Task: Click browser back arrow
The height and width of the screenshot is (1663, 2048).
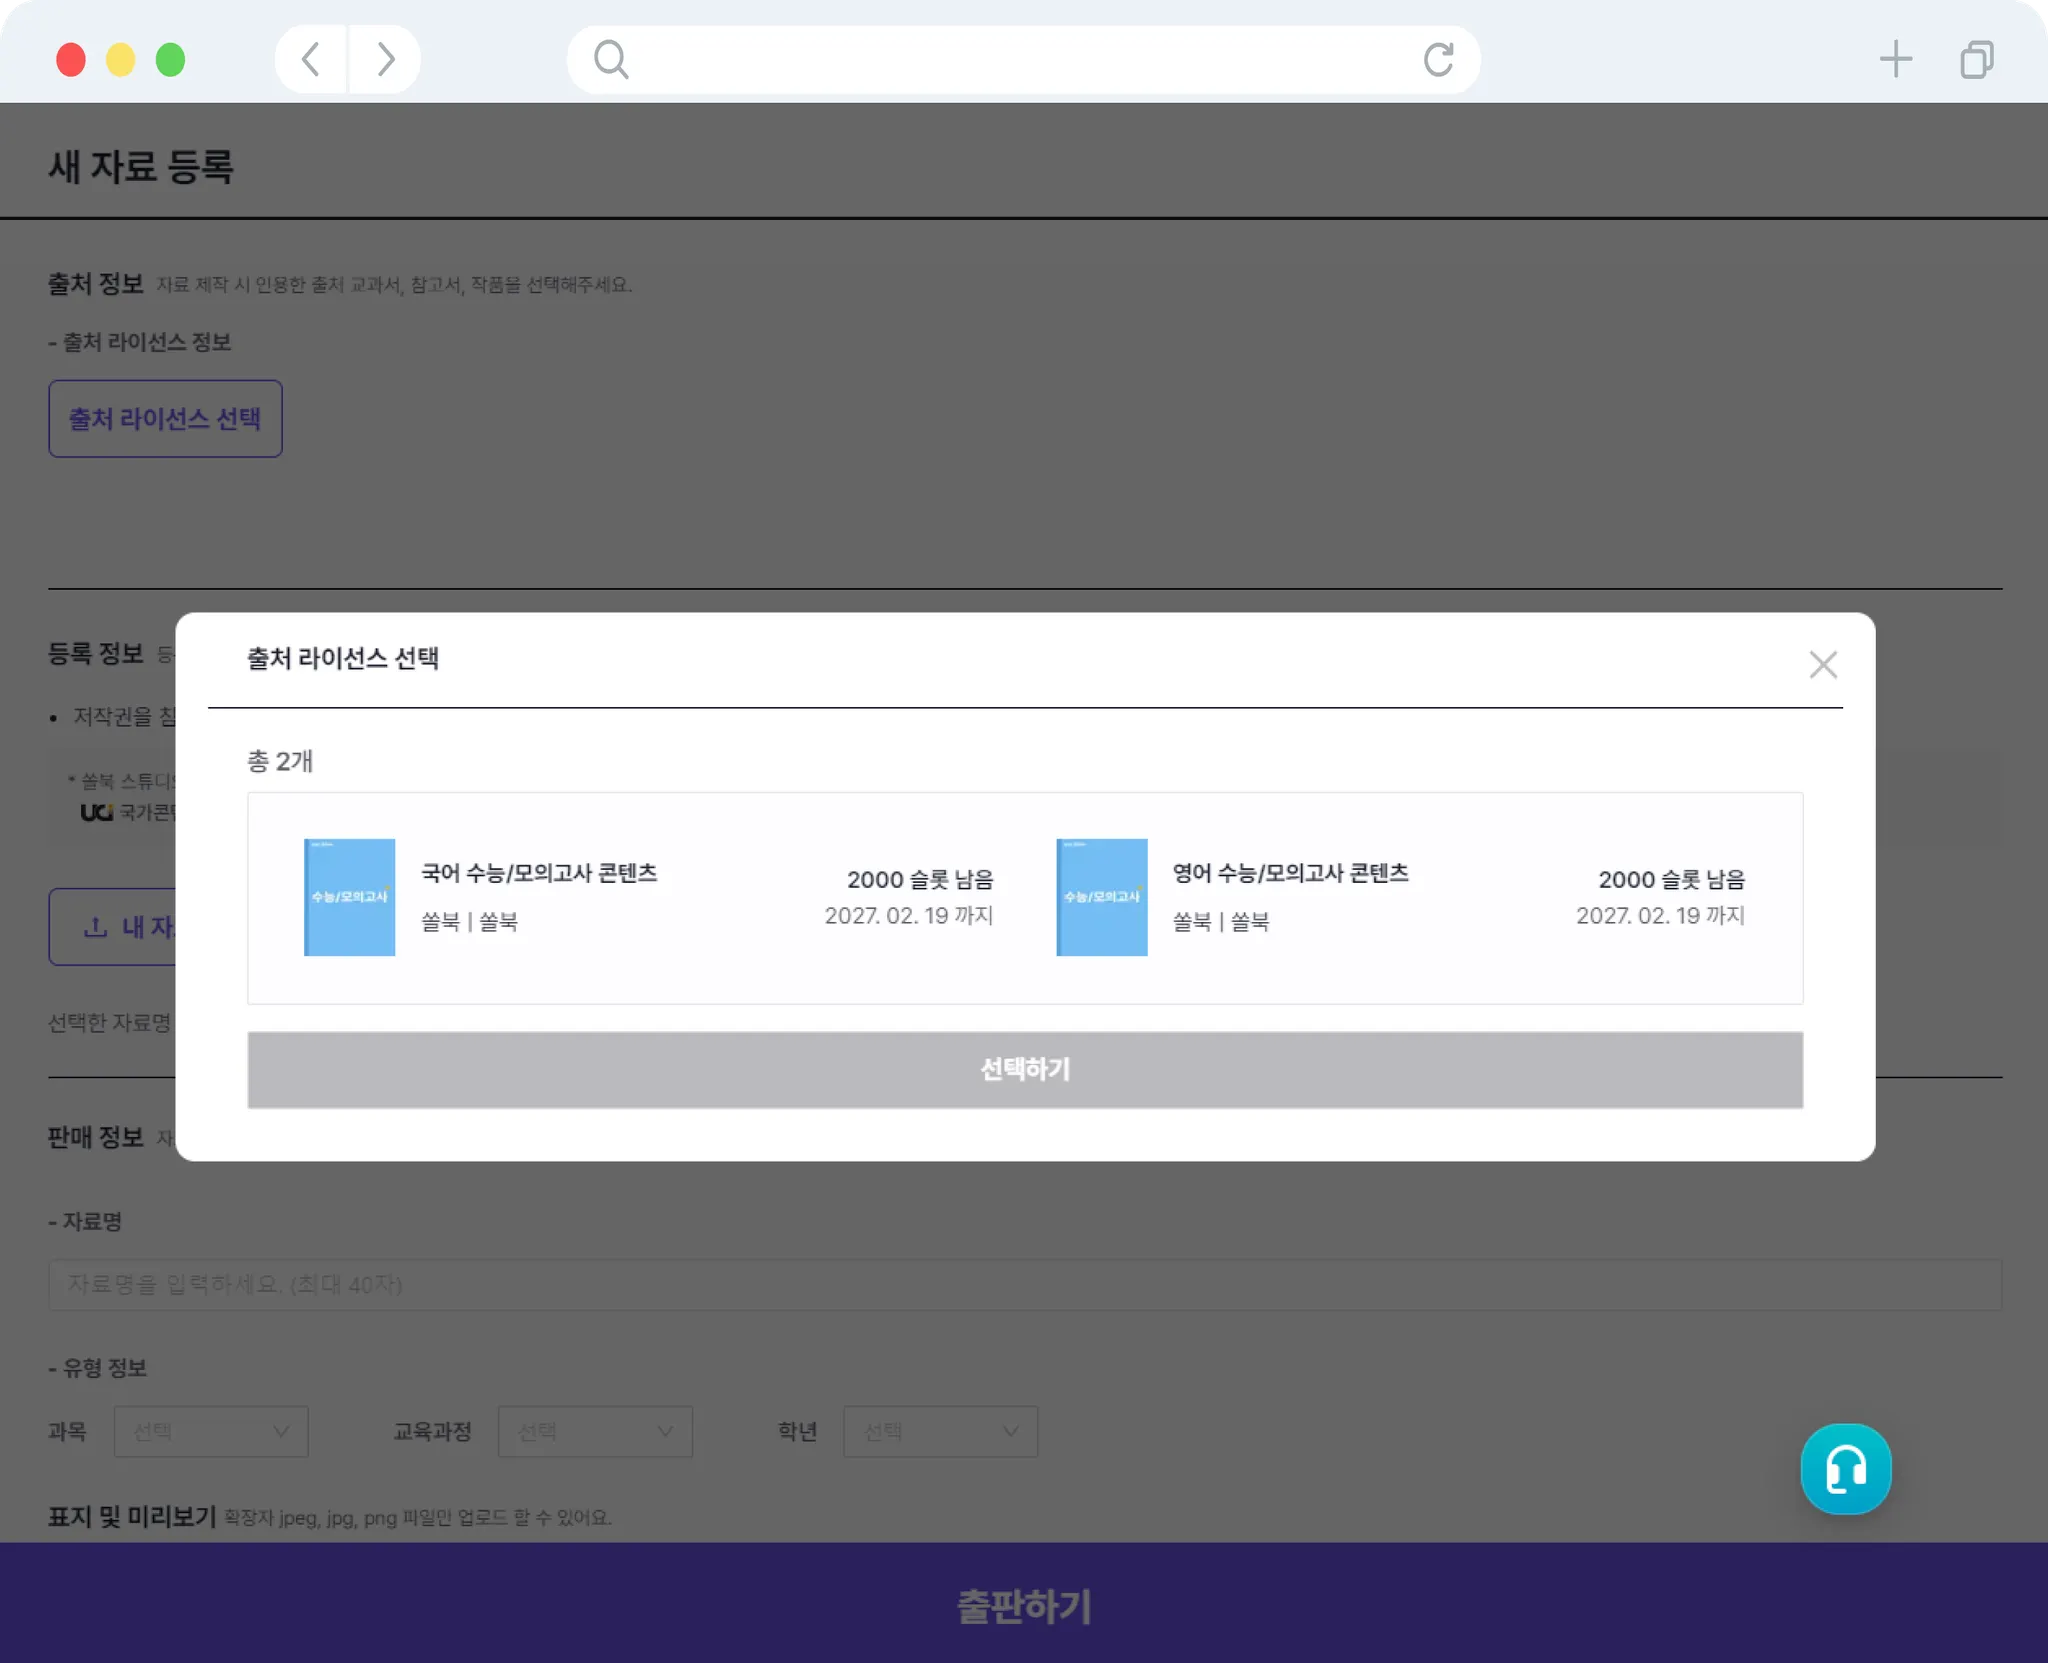Action: pos(311,60)
